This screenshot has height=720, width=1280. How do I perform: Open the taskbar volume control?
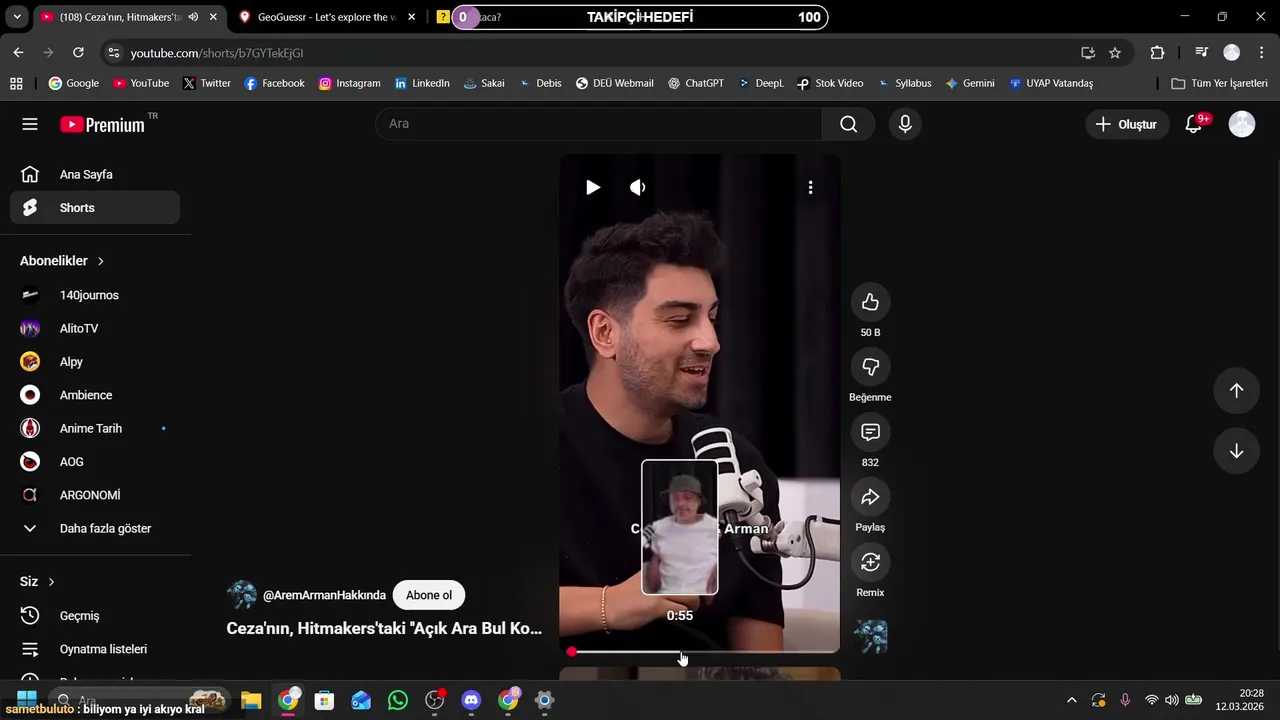pyautogui.click(x=1172, y=700)
